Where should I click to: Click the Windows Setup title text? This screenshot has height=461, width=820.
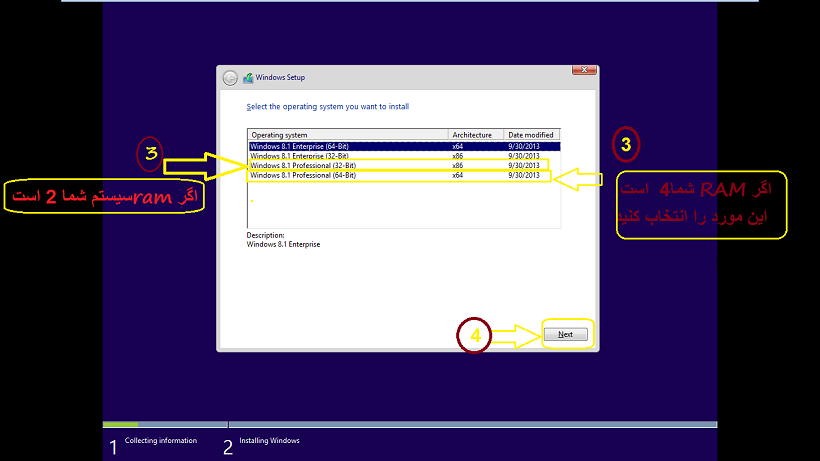(280, 77)
